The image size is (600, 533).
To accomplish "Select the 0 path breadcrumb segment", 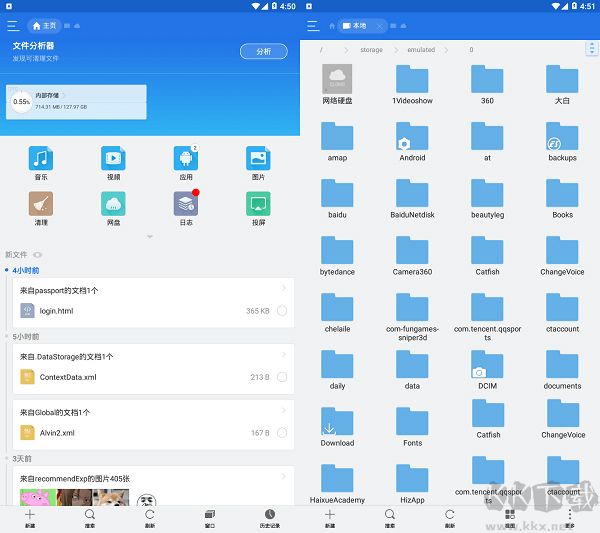I will pyautogui.click(x=471, y=50).
